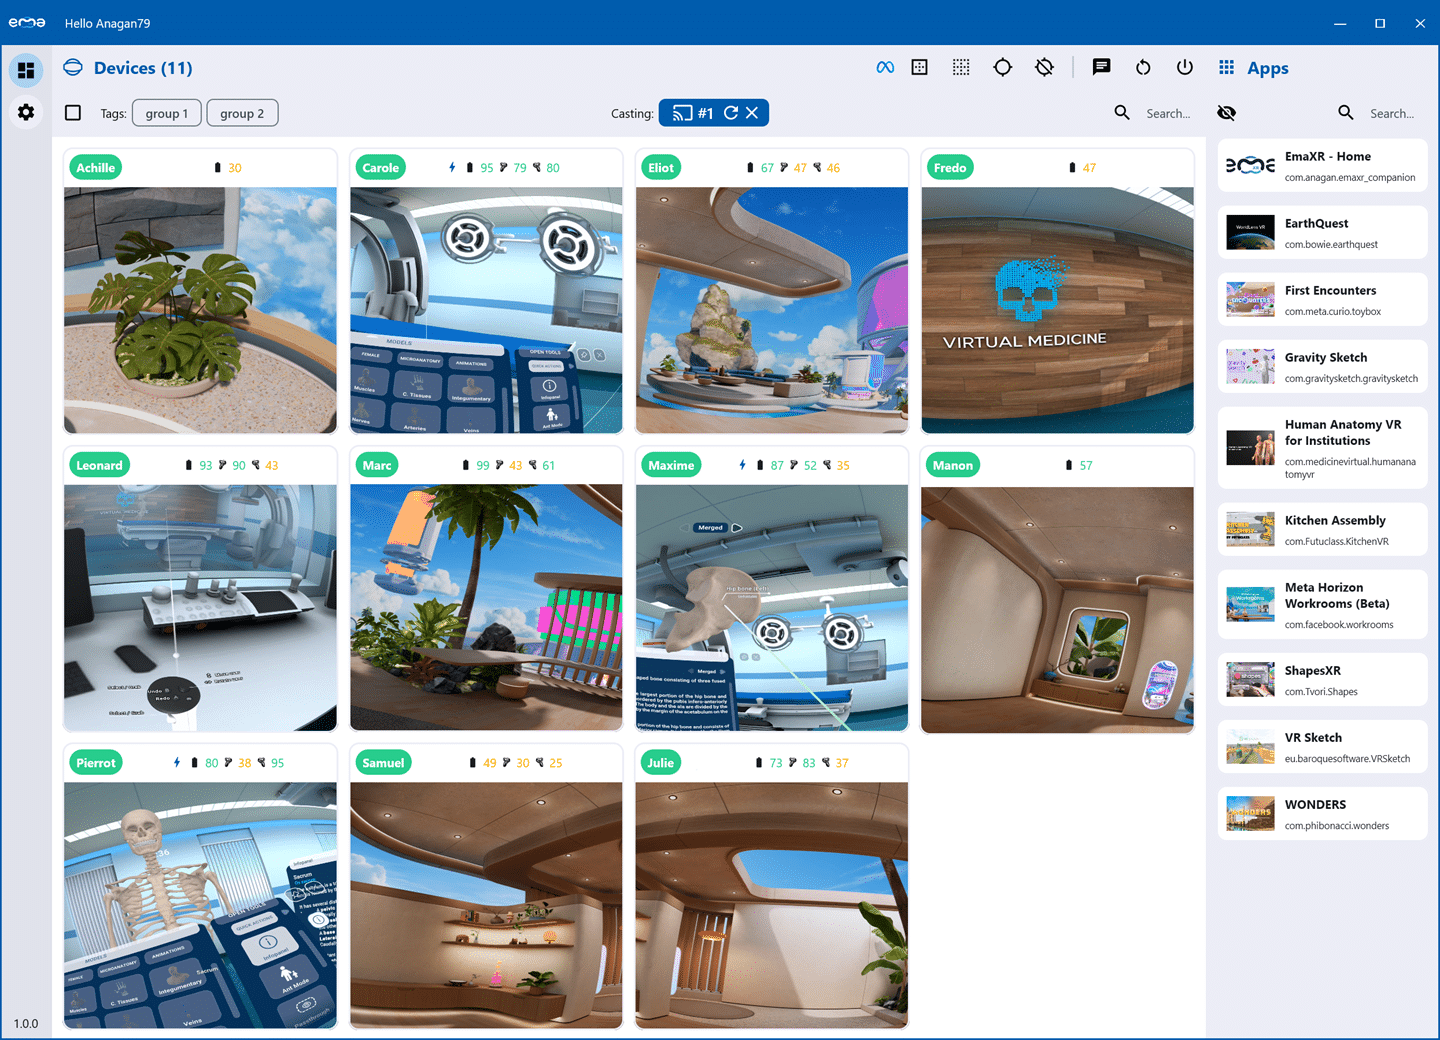Viewport: 1440px width, 1040px height.
Task: Click the Apps panel header
Action: coord(1266,68)
